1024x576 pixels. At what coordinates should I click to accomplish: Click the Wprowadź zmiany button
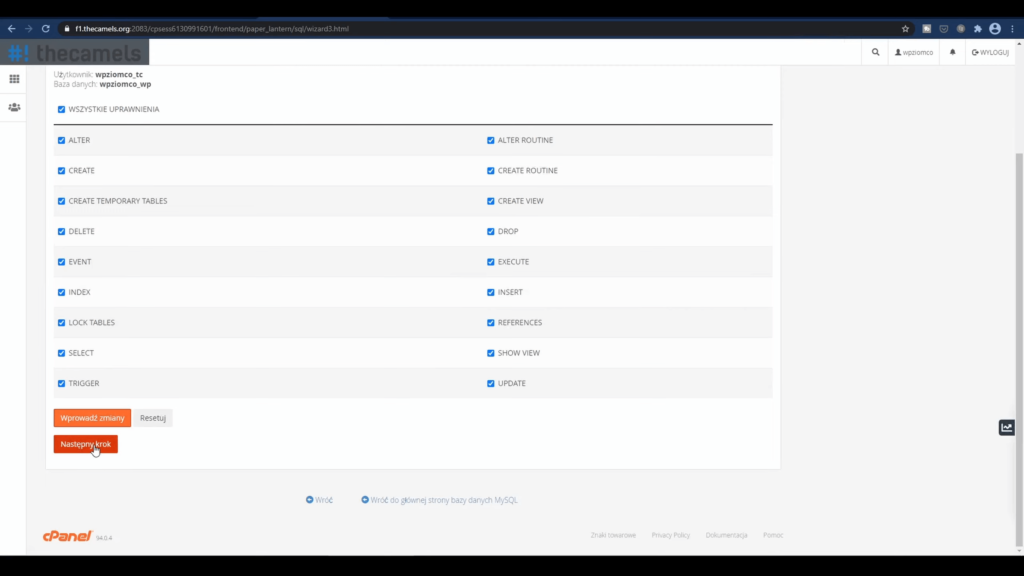(92, 418)
